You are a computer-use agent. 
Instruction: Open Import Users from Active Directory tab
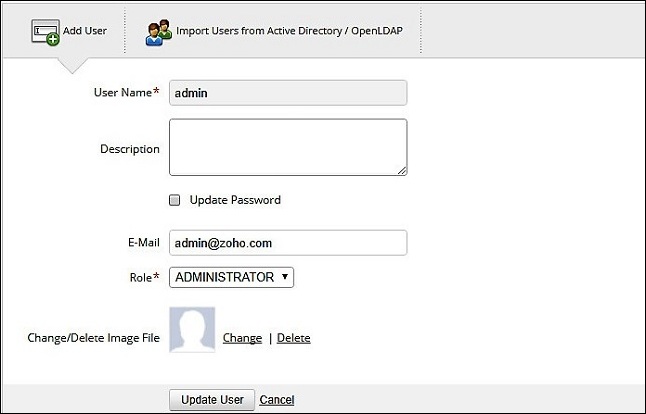[x=295, y=31]
